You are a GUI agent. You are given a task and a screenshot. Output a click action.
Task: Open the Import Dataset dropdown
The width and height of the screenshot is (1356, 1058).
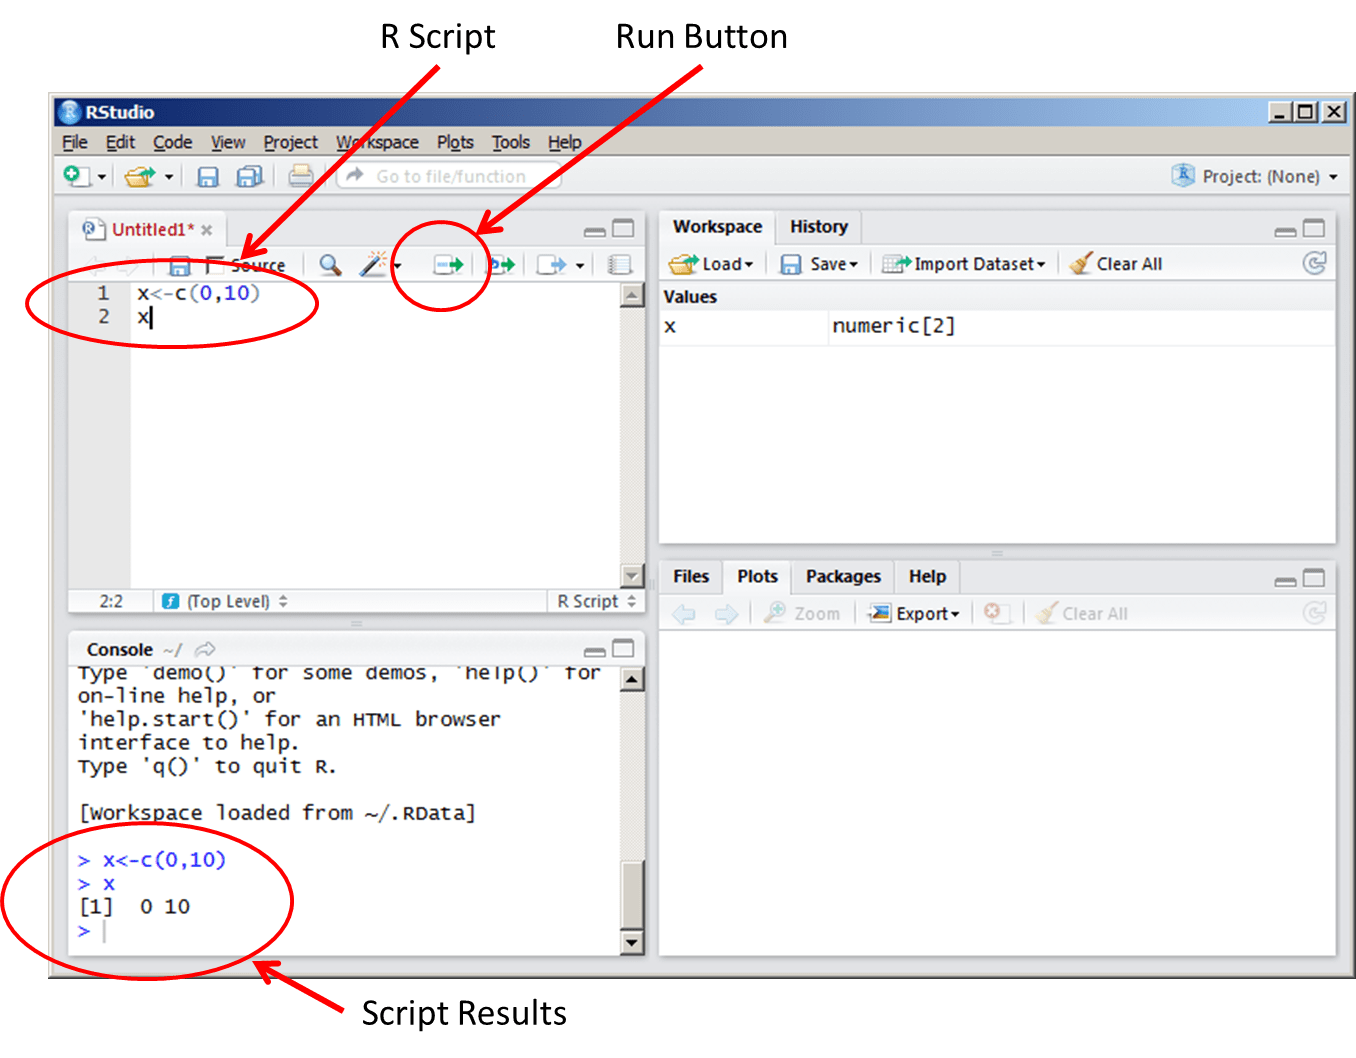pos(964,264)
